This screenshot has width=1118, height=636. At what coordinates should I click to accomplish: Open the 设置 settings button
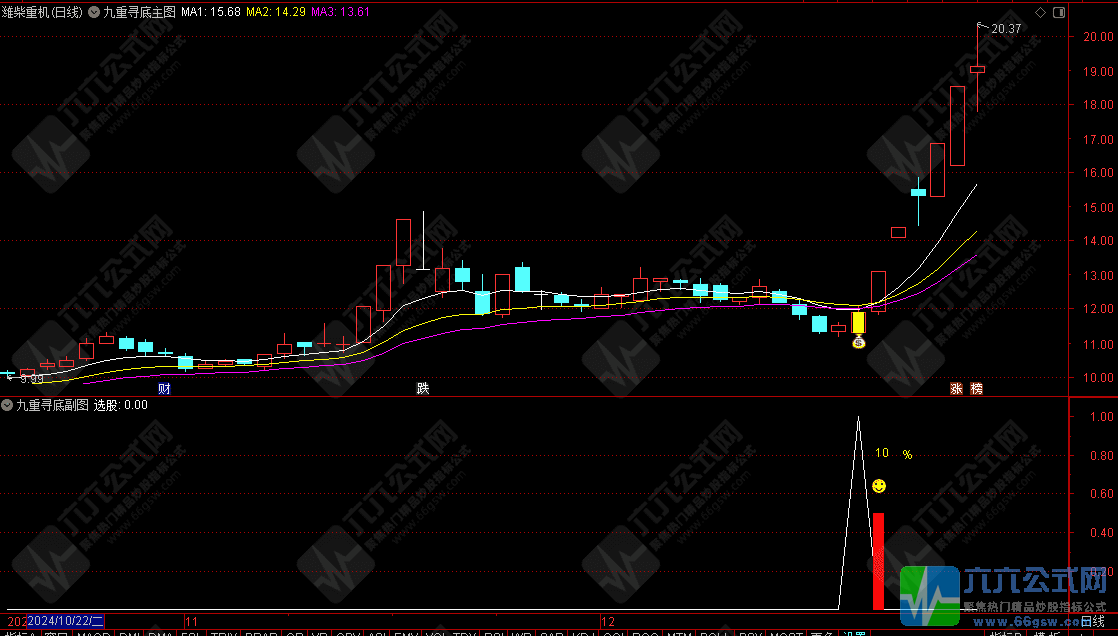point(853,633)
